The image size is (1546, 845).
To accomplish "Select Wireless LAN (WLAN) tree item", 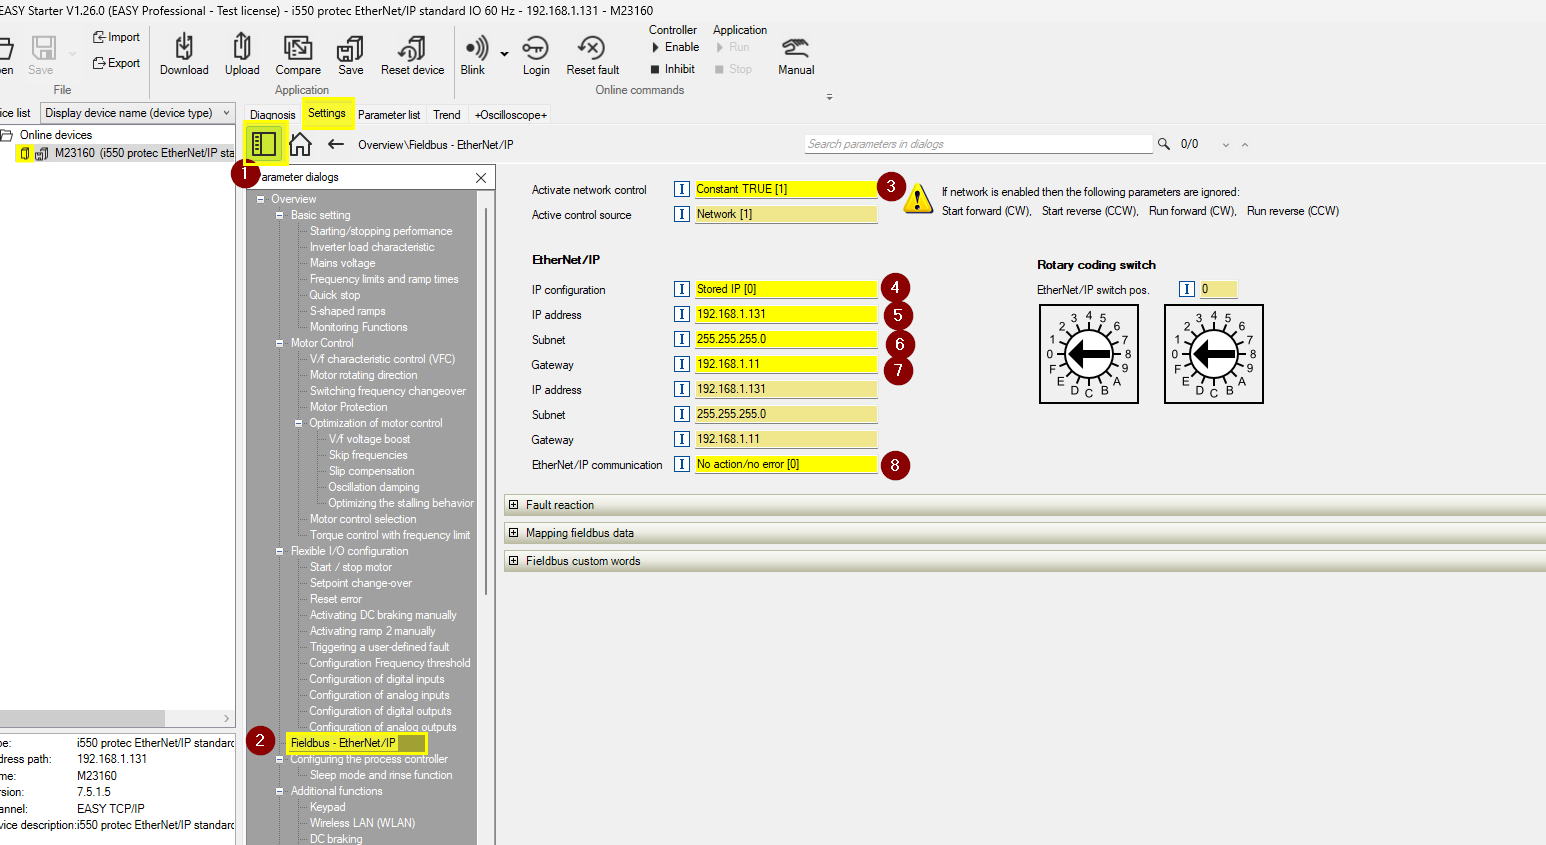I will 362,823.
